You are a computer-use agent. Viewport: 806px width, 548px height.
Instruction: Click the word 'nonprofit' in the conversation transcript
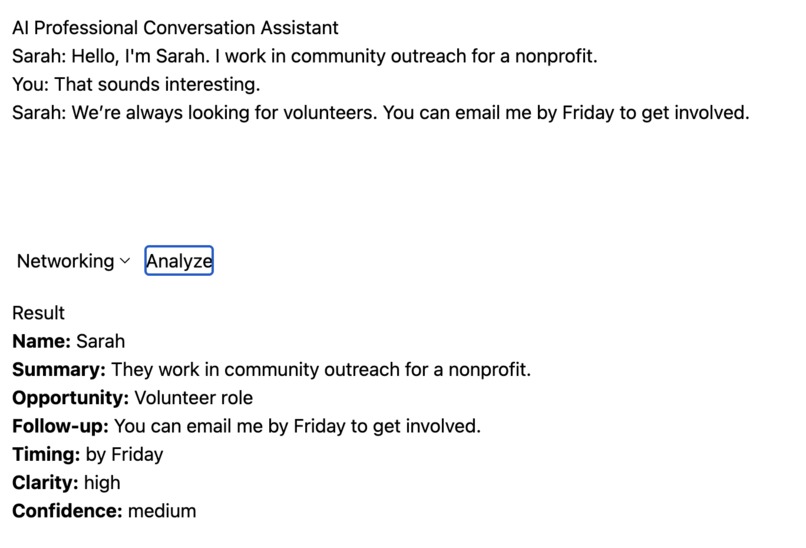556,56
